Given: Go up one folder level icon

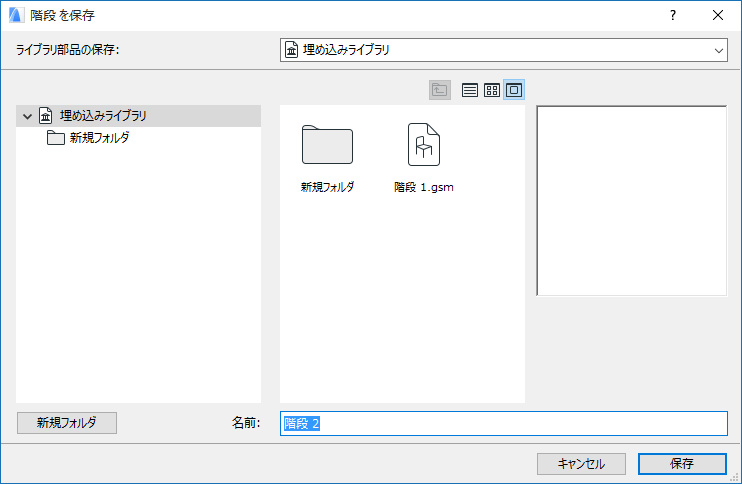Looking at the screenshot, I should 440,90.
